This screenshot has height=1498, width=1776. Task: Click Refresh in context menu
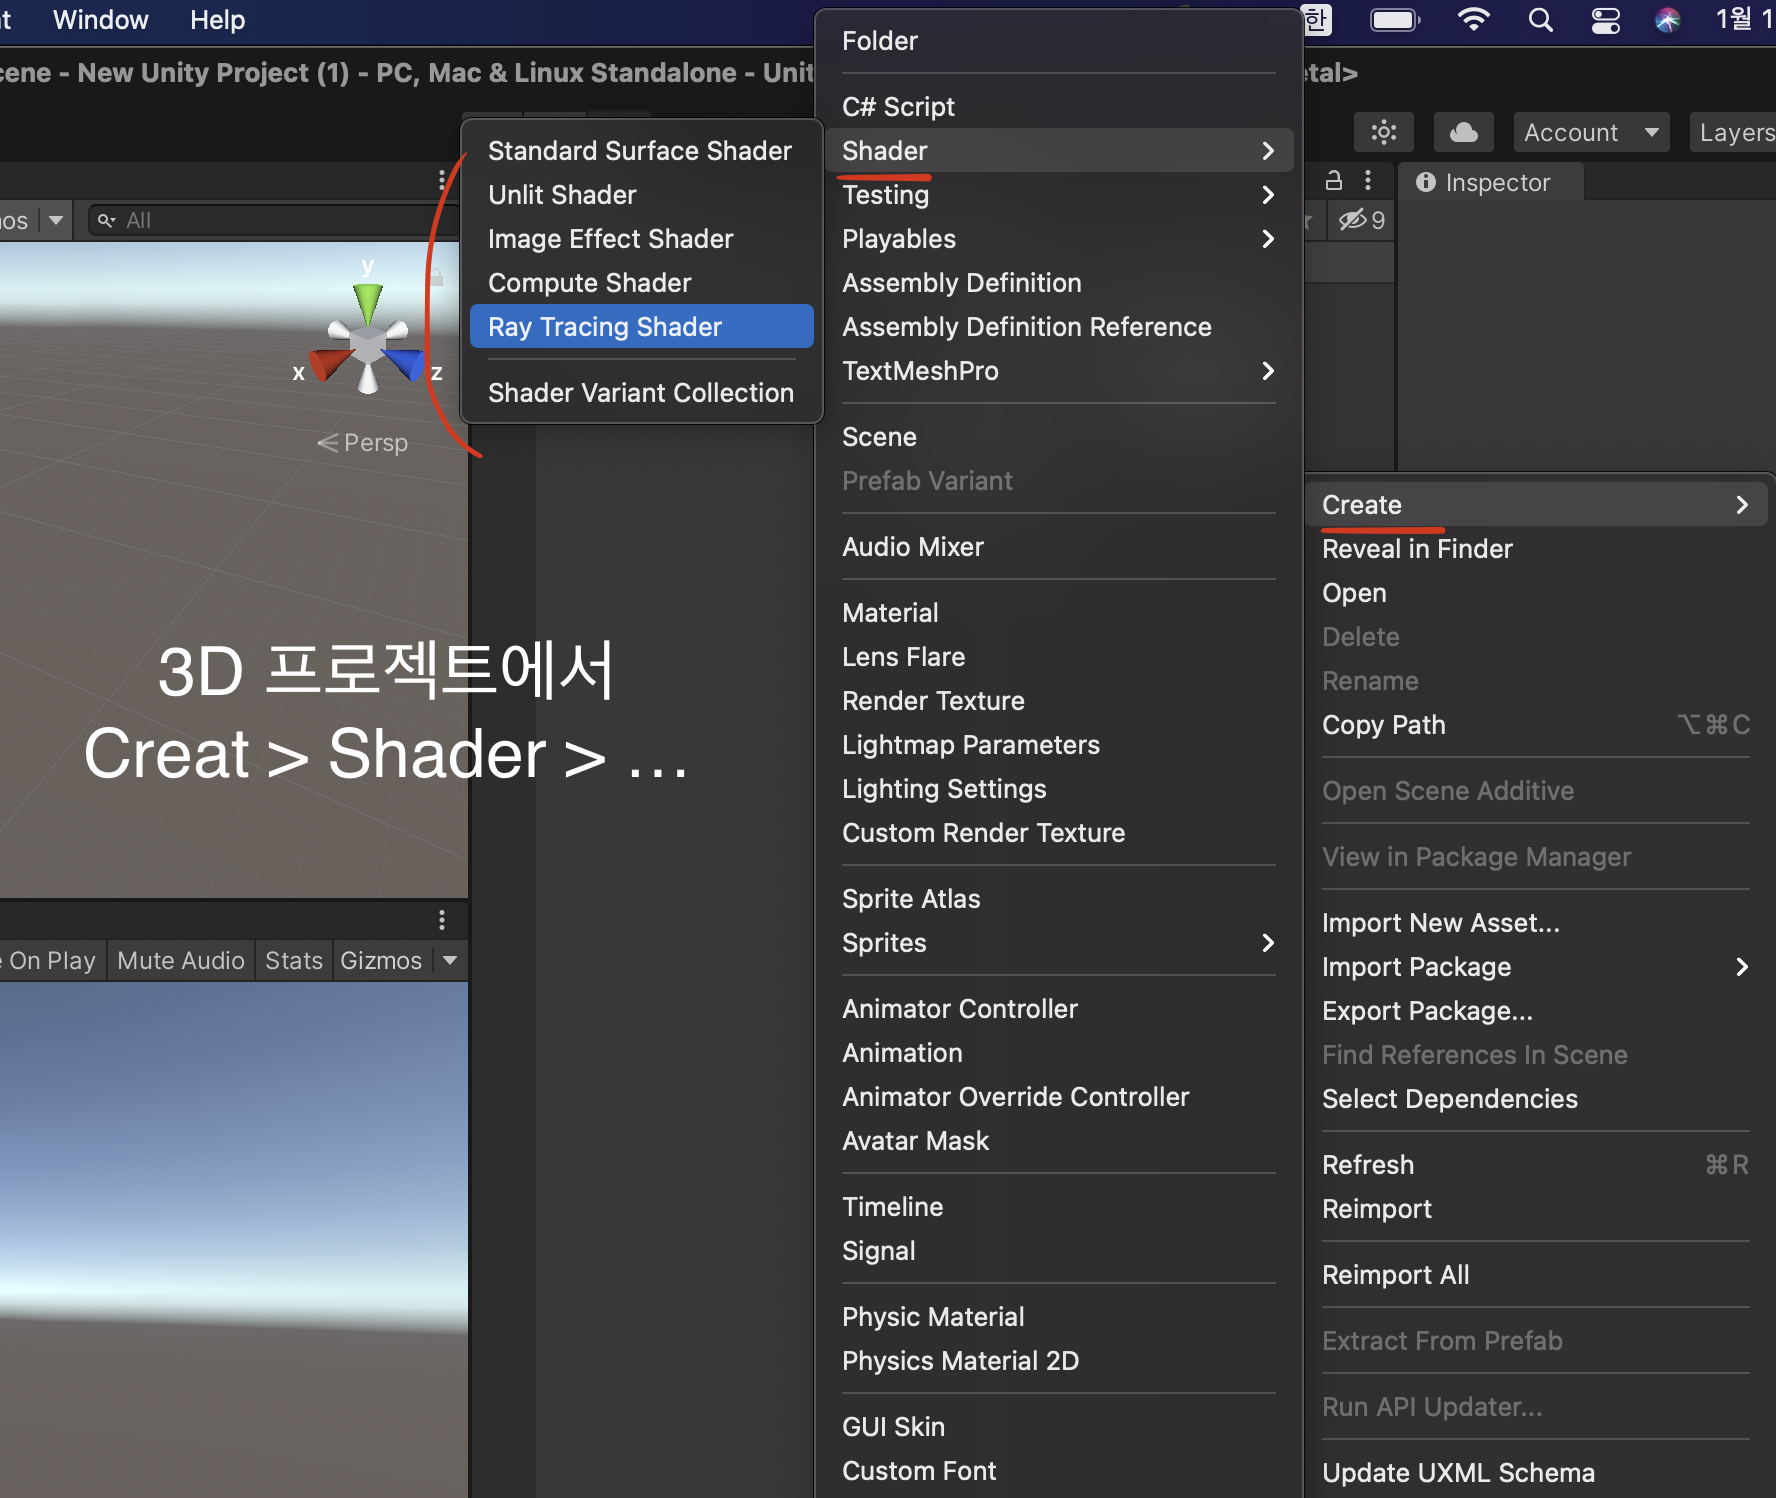coord(1536,1165)
